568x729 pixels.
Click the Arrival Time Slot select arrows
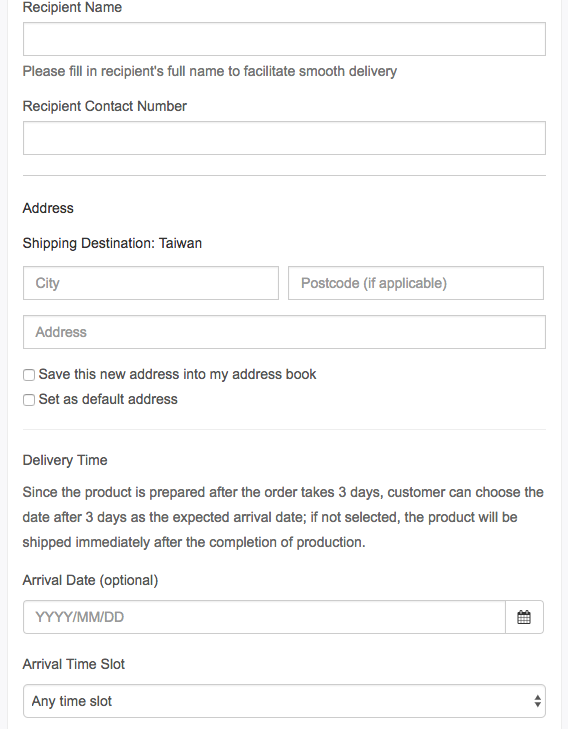coord(537,701)
